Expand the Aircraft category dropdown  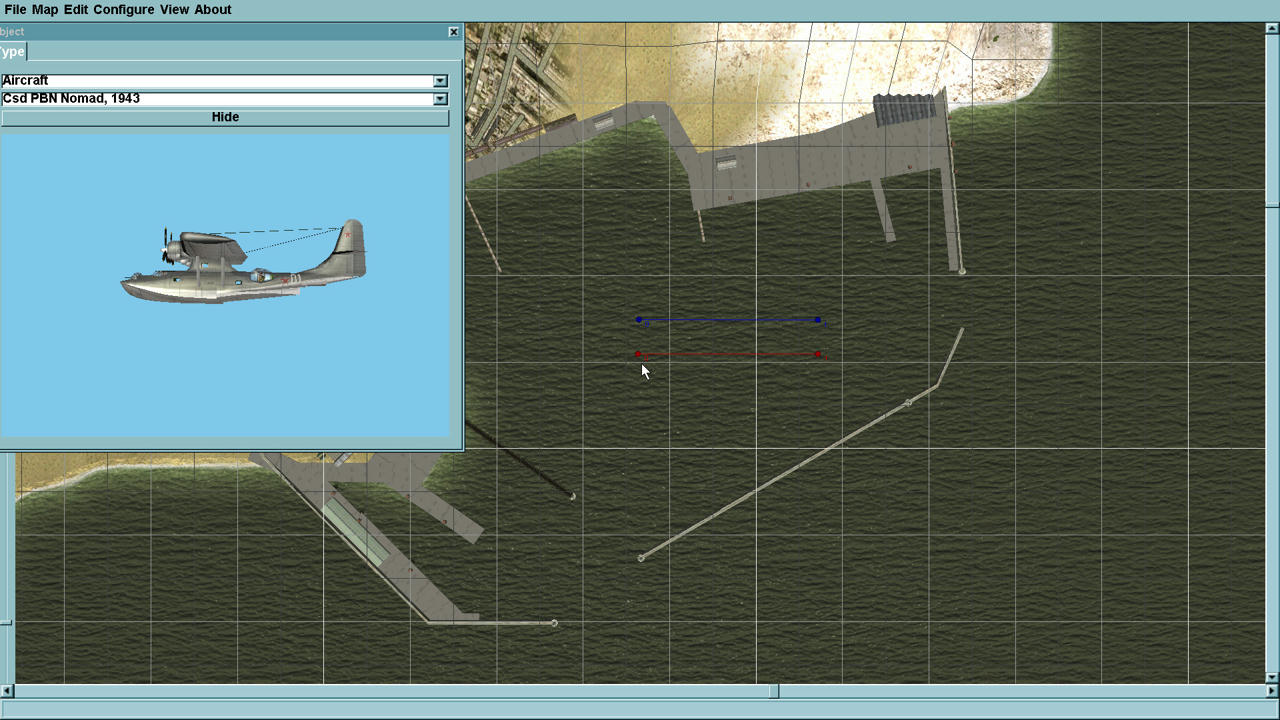[x=440, y=81]
